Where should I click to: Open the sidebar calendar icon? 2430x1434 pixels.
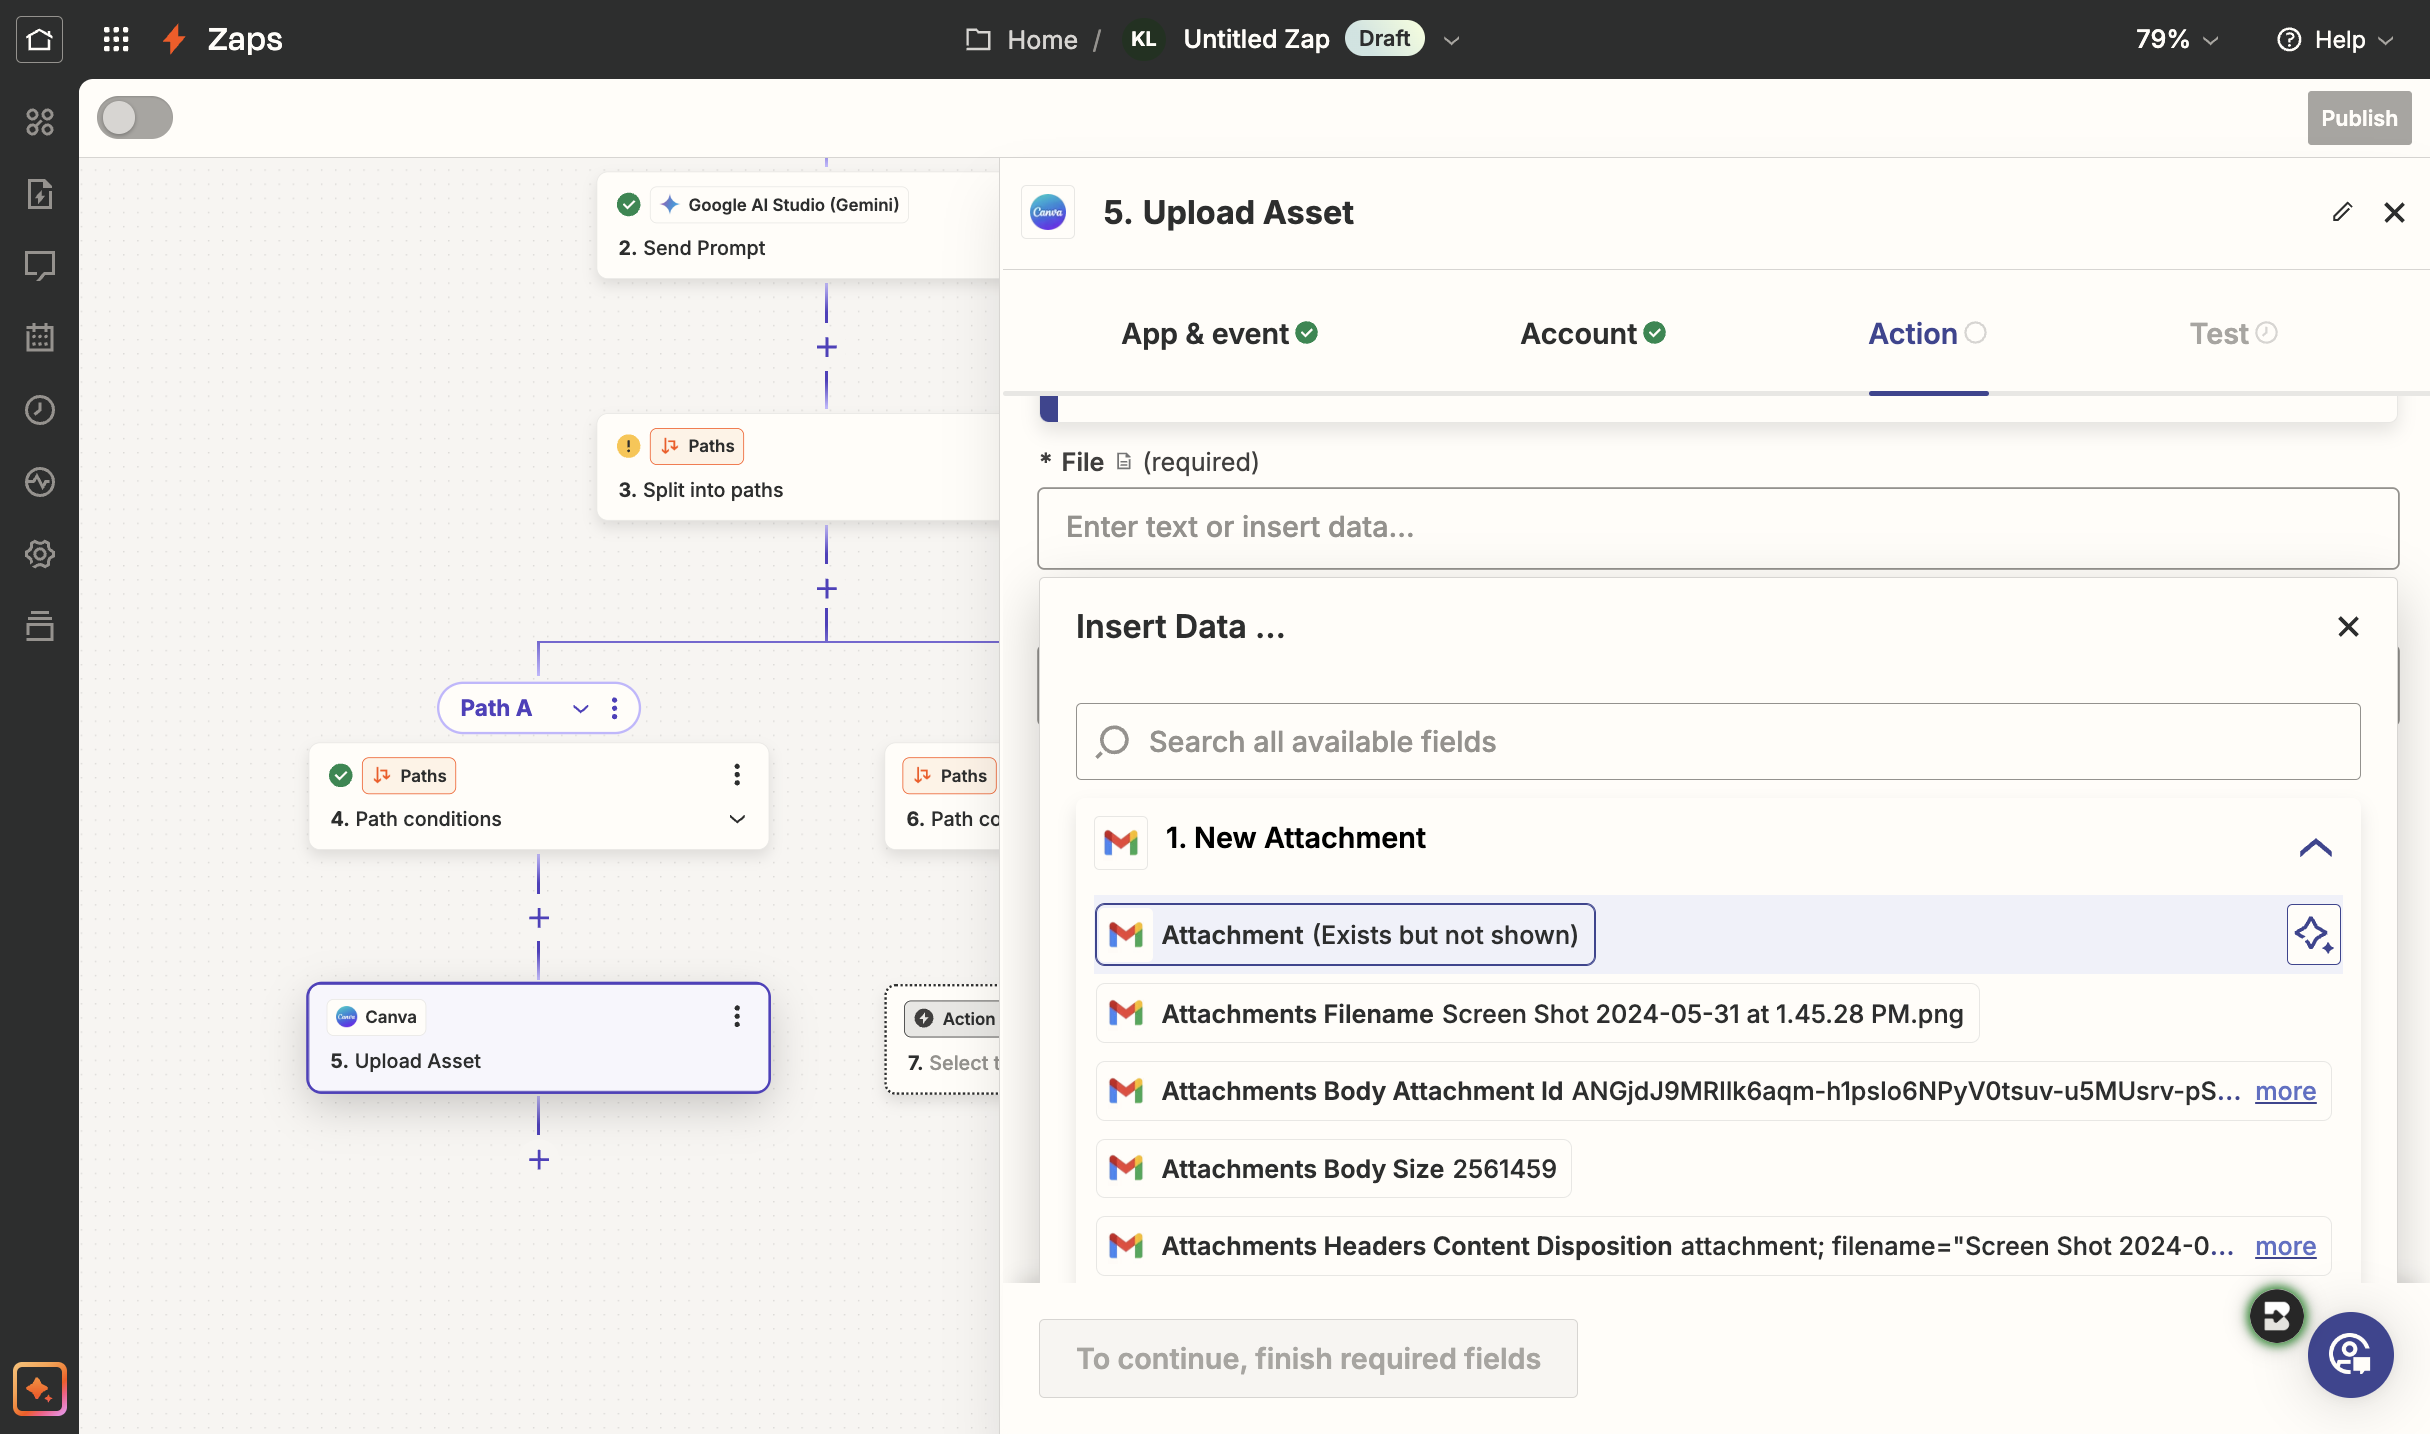[39, 338]
